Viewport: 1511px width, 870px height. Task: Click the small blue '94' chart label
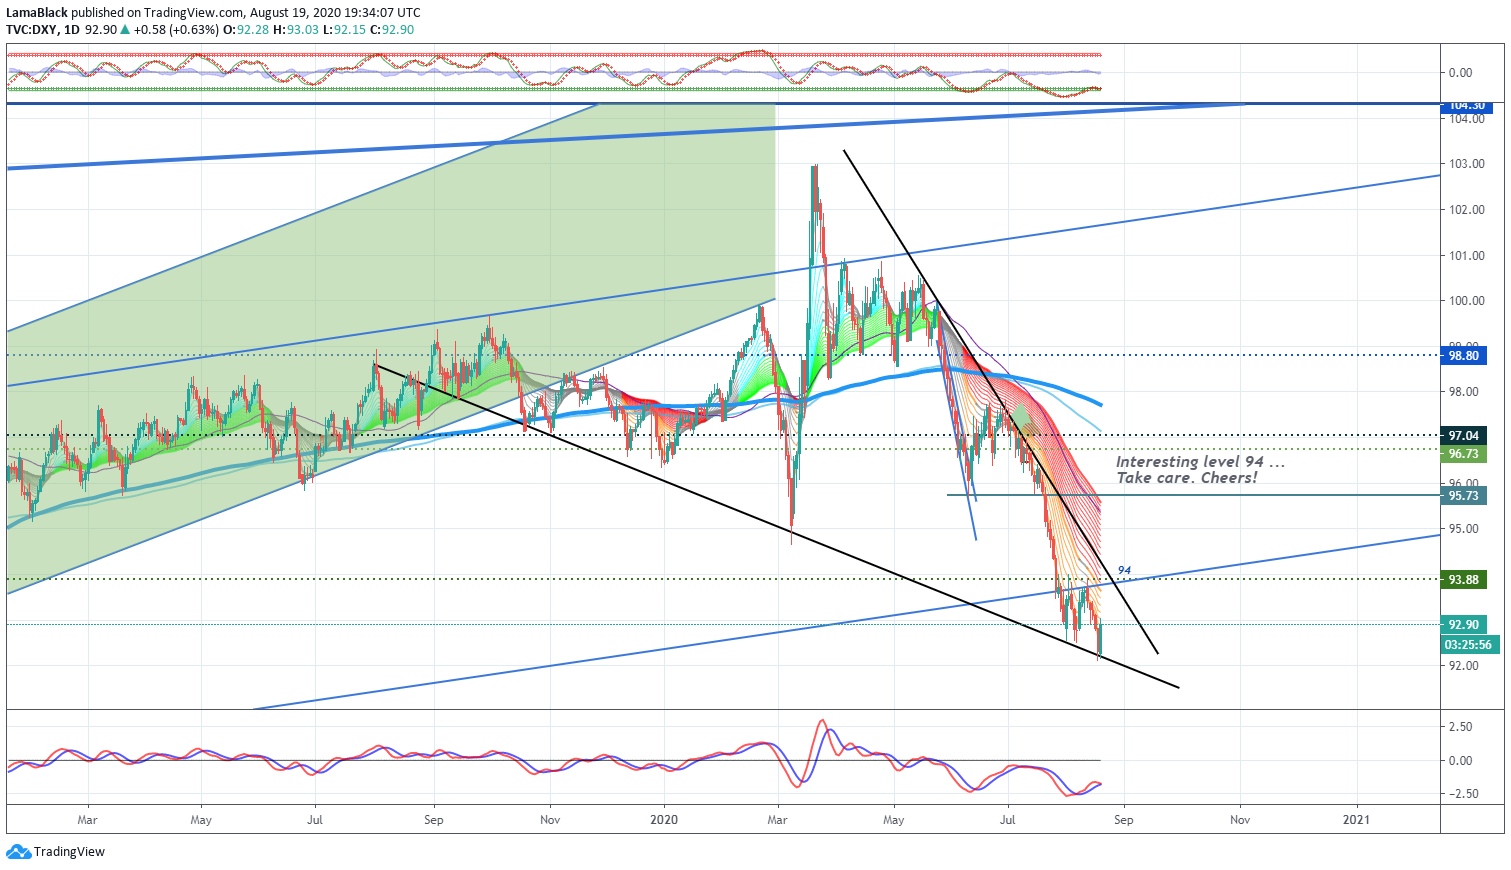tap(1124, 570)
